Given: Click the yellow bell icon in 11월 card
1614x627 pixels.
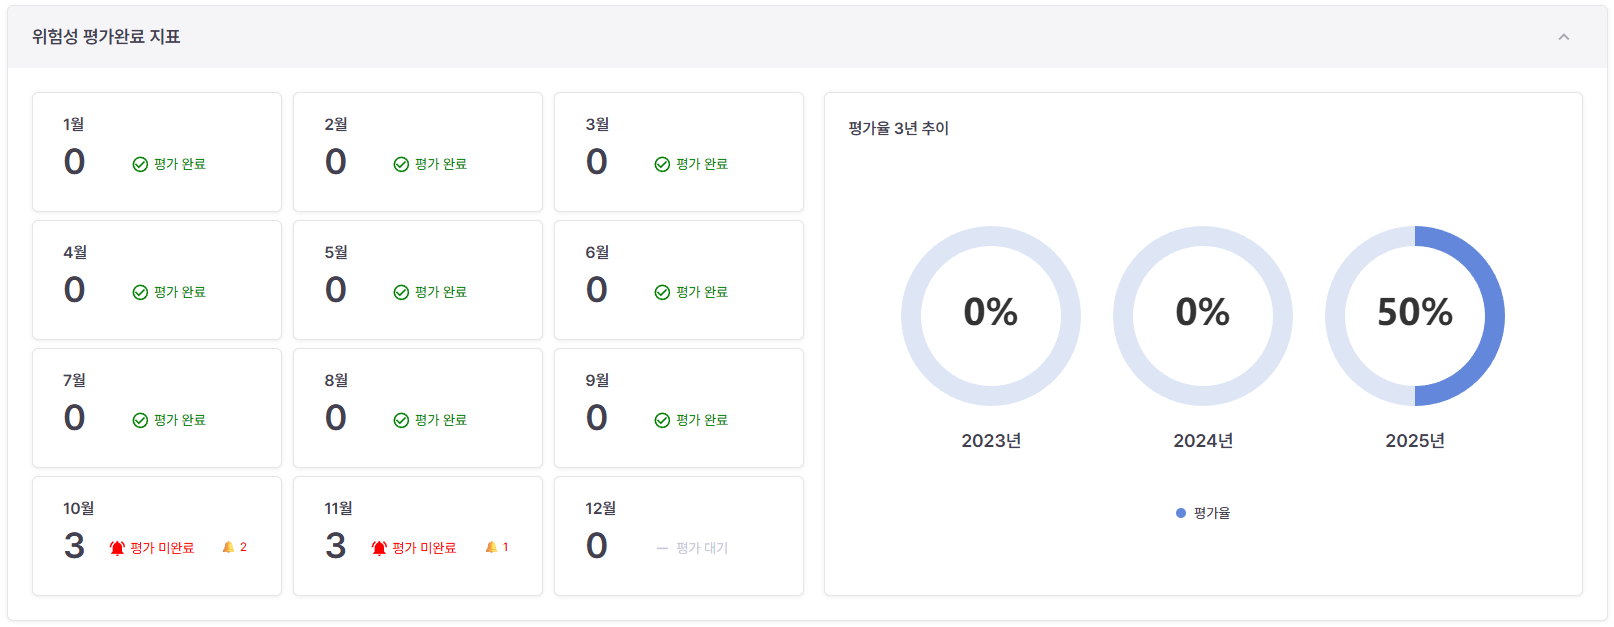Looking at the screenshot, I should click(x=491, y=547).
